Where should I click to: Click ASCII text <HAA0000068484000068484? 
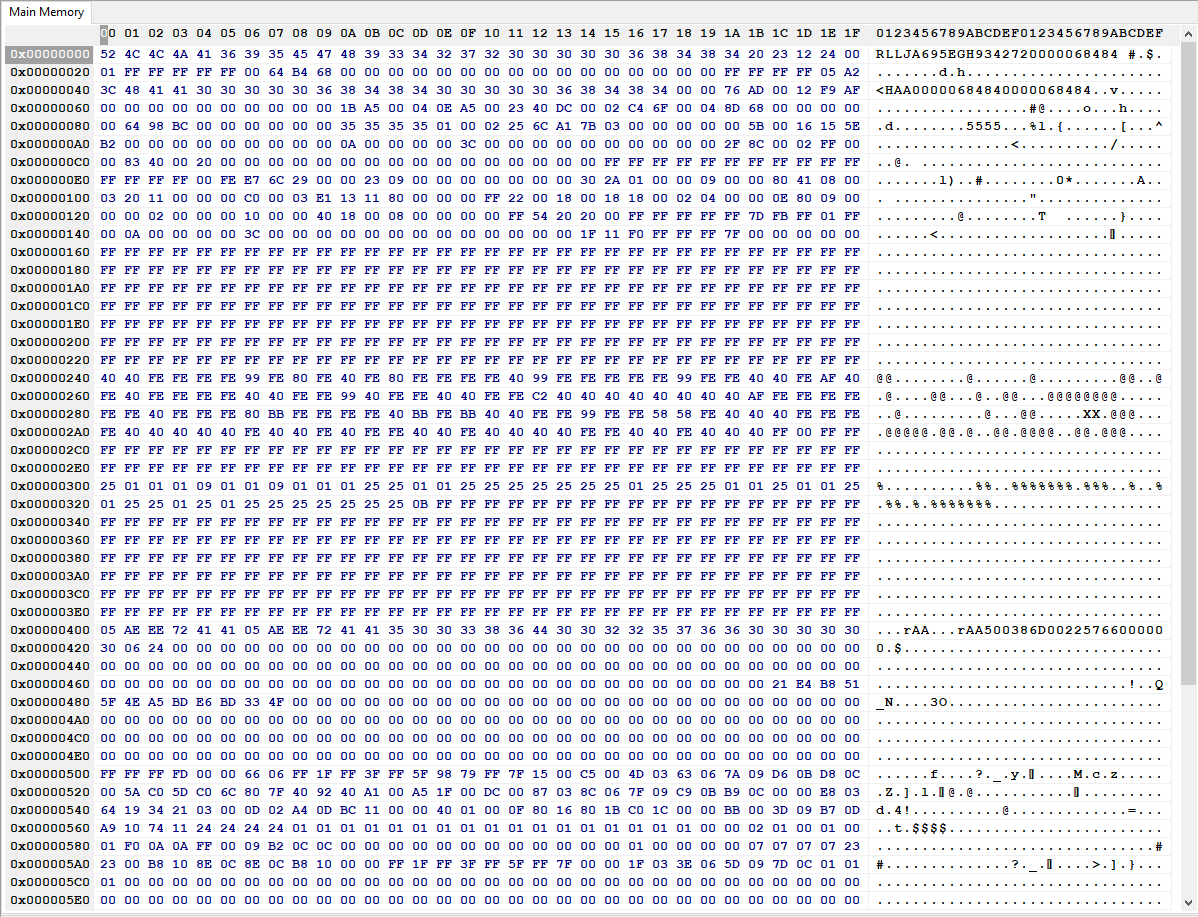point(984,90)
